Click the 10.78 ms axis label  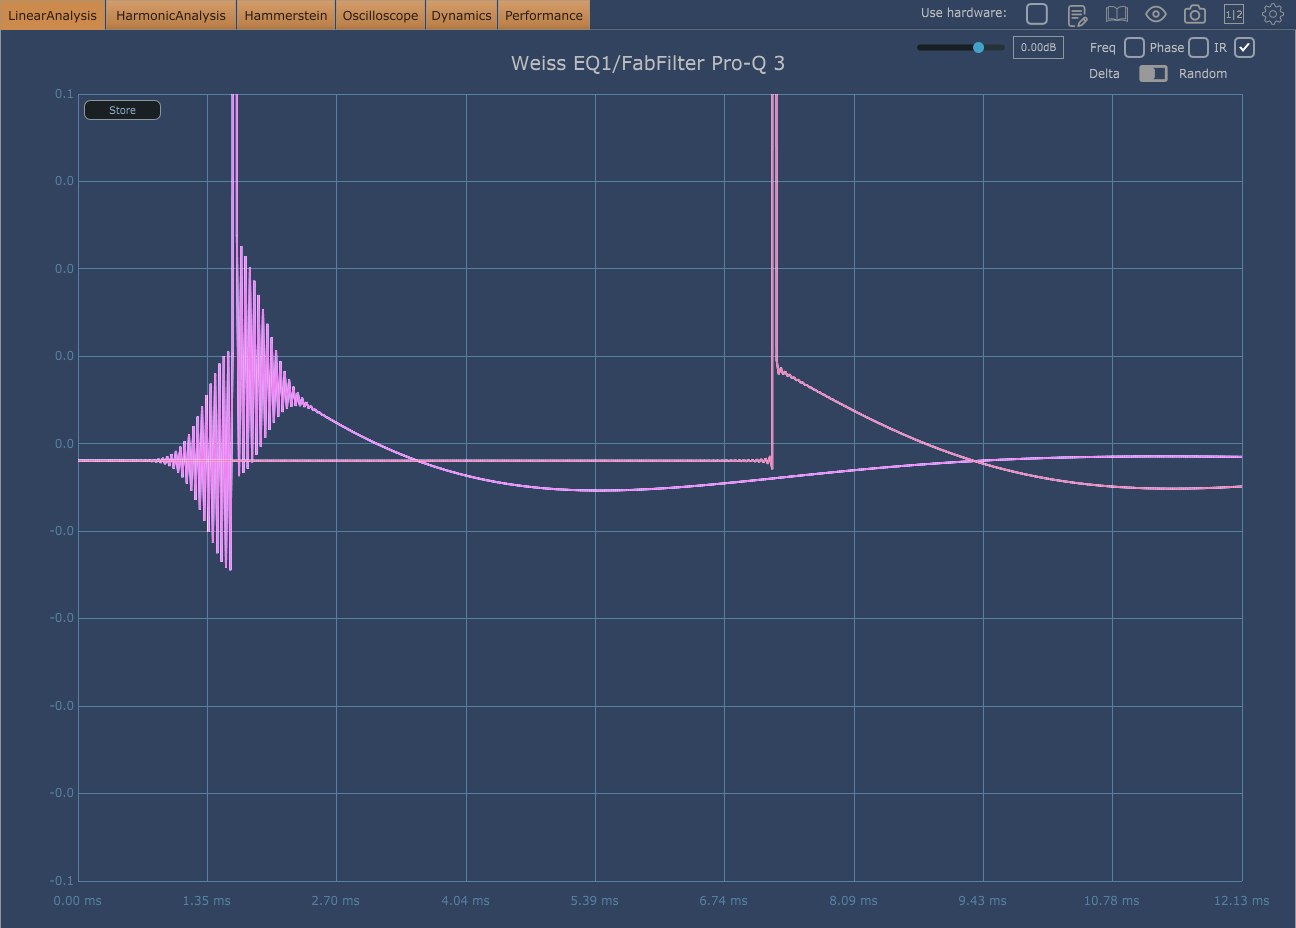coord(1112,900)
